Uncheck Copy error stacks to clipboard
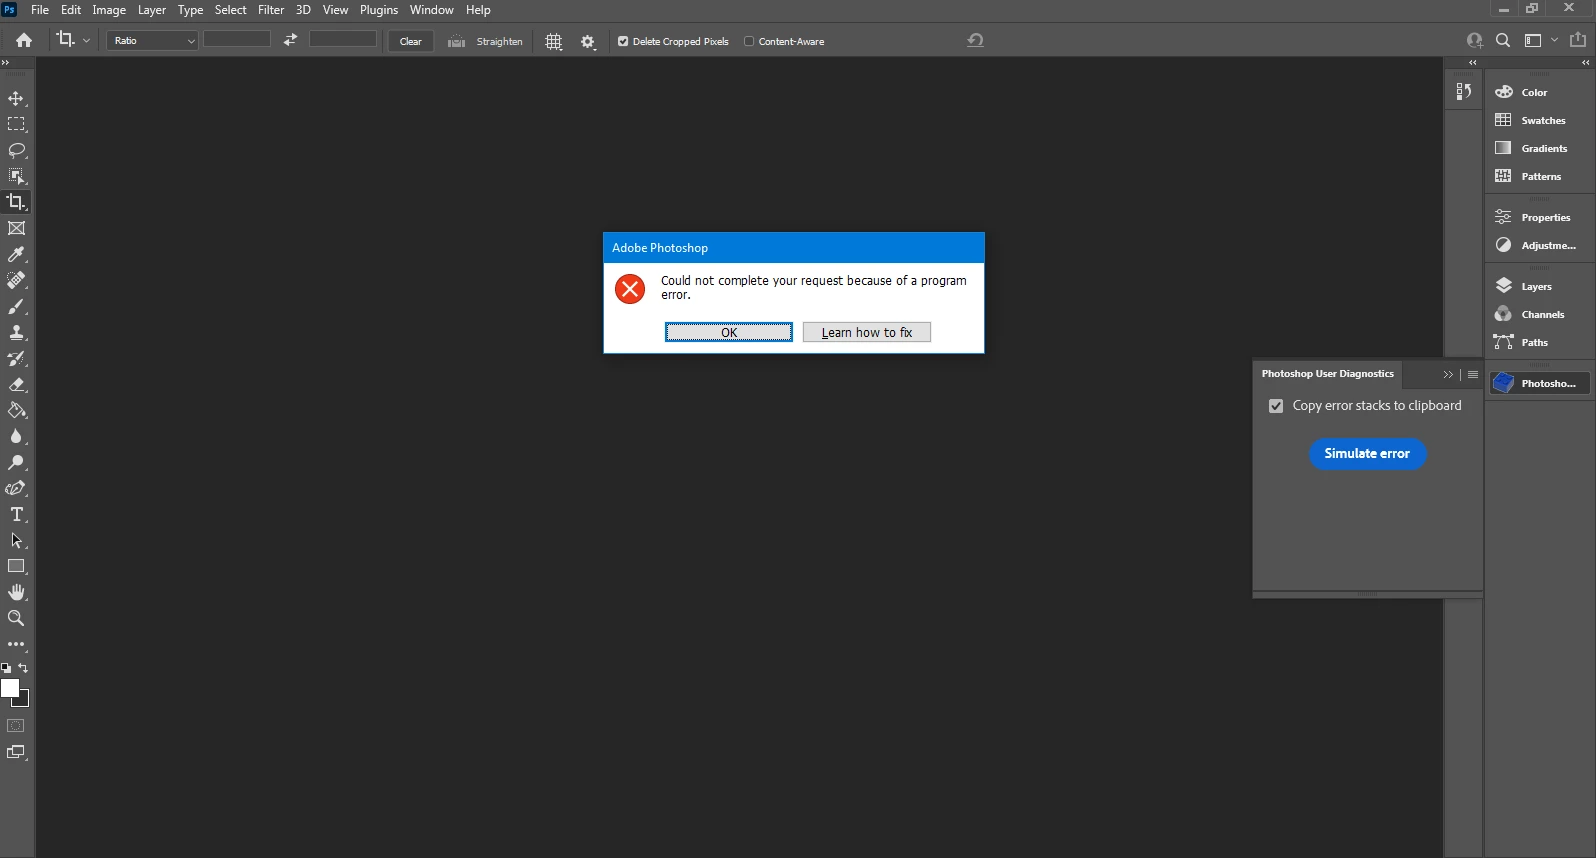1596x858 pixels. [1276, 406]
